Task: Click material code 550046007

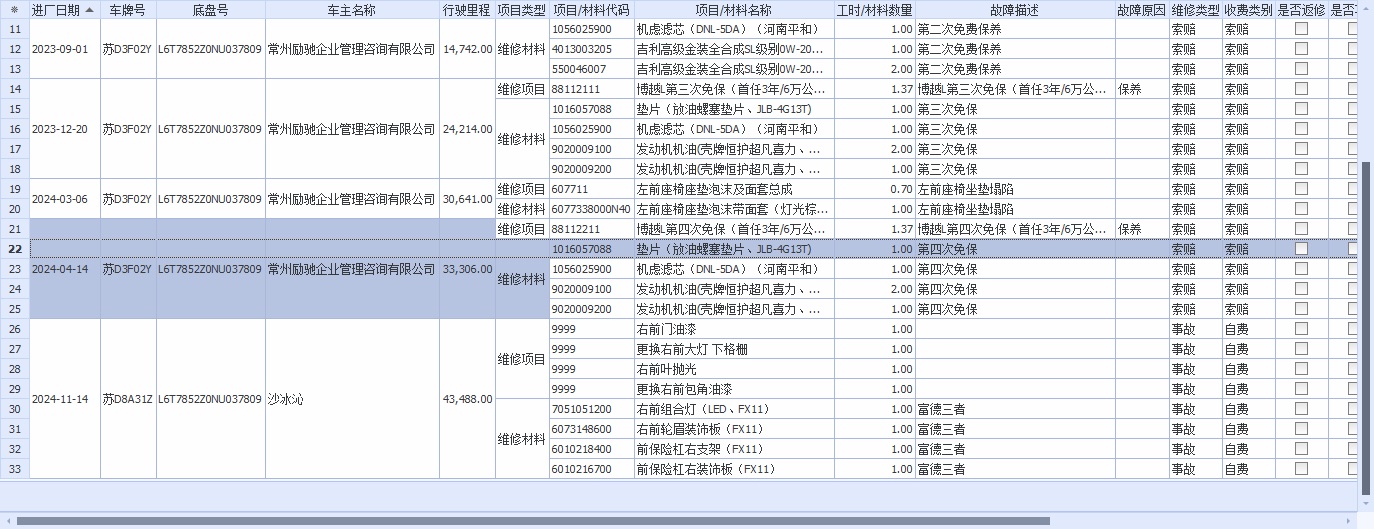Action: point(579,69)
